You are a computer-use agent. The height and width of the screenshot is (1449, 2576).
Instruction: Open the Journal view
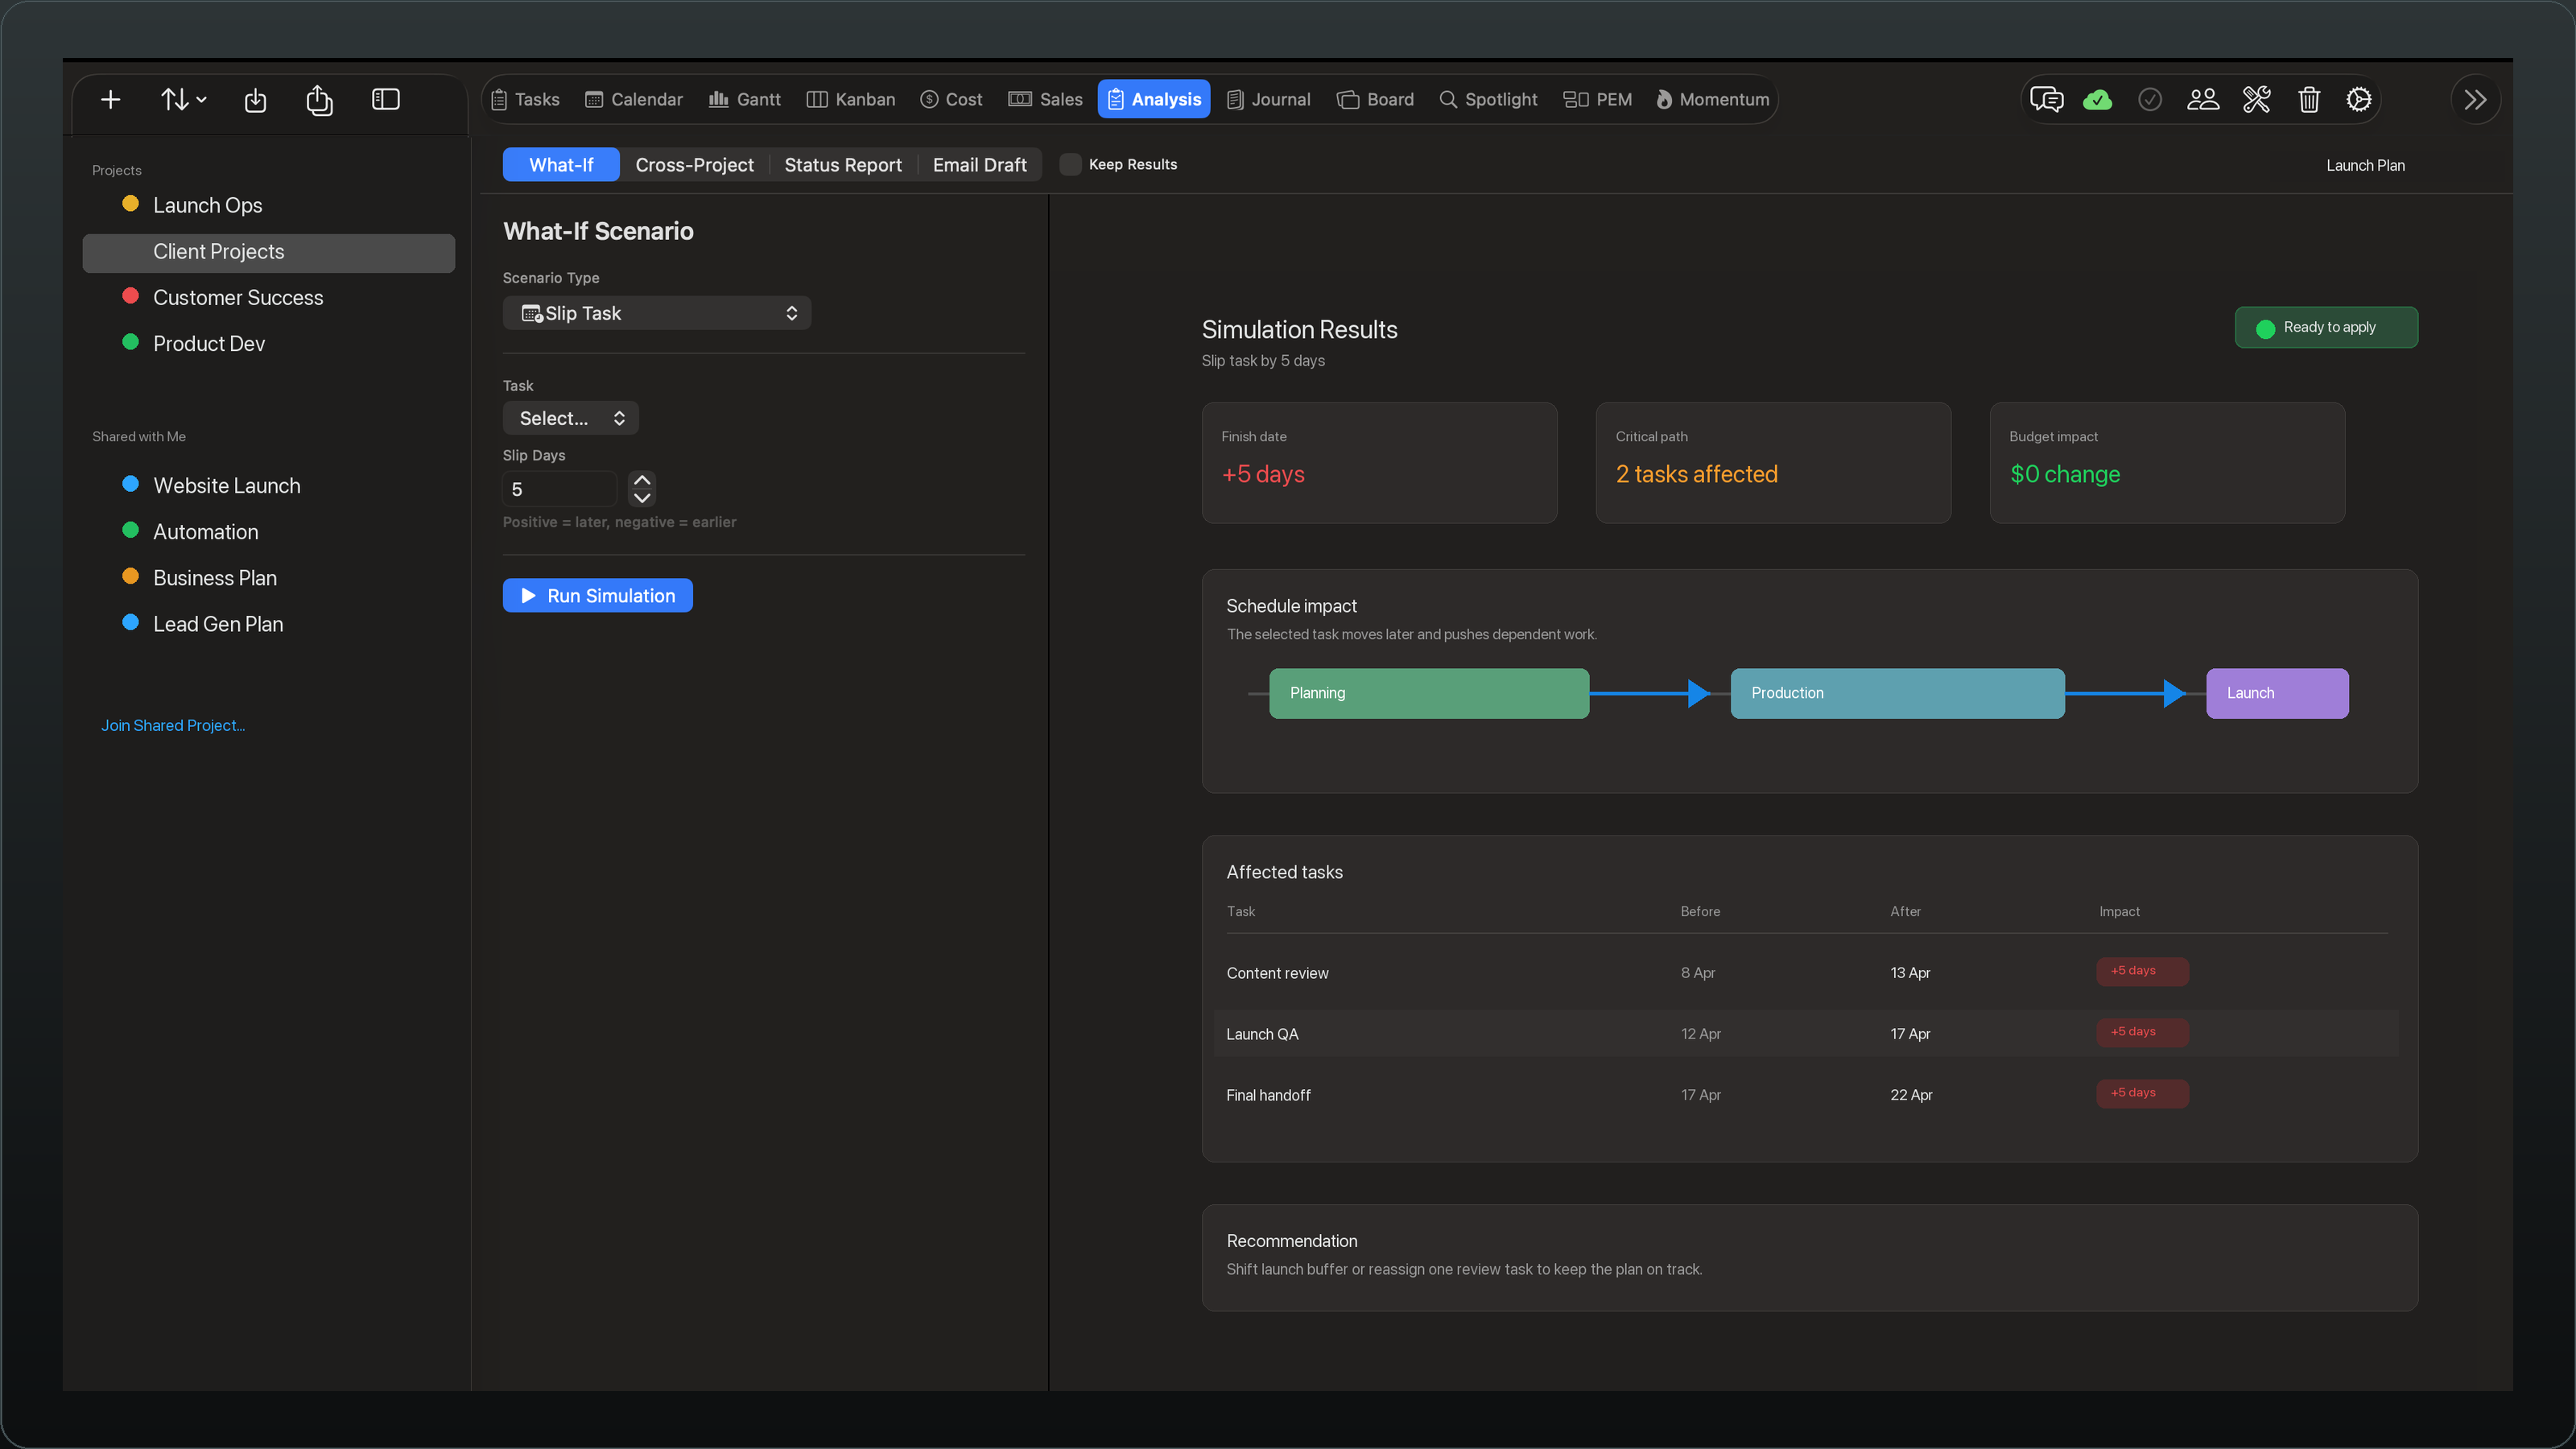click(x=1268, y=100)
